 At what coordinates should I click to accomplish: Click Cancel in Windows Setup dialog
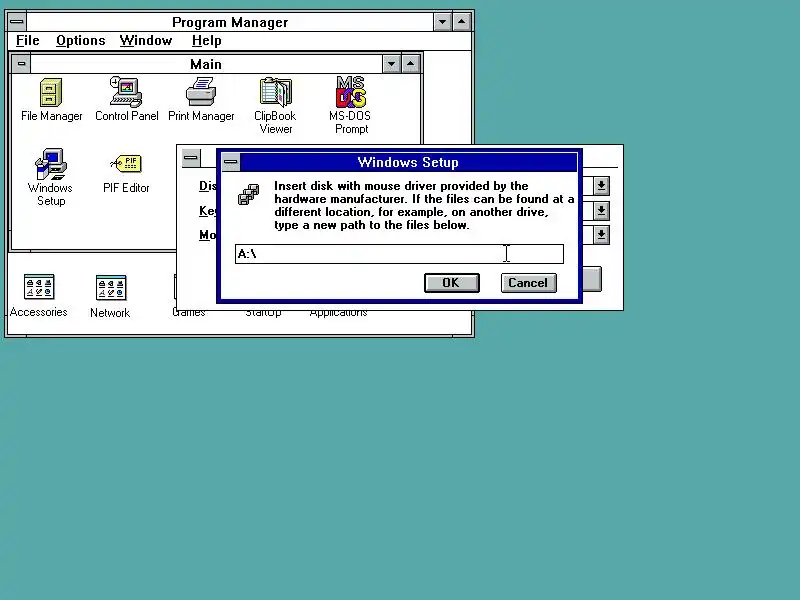tap(529, 283)
